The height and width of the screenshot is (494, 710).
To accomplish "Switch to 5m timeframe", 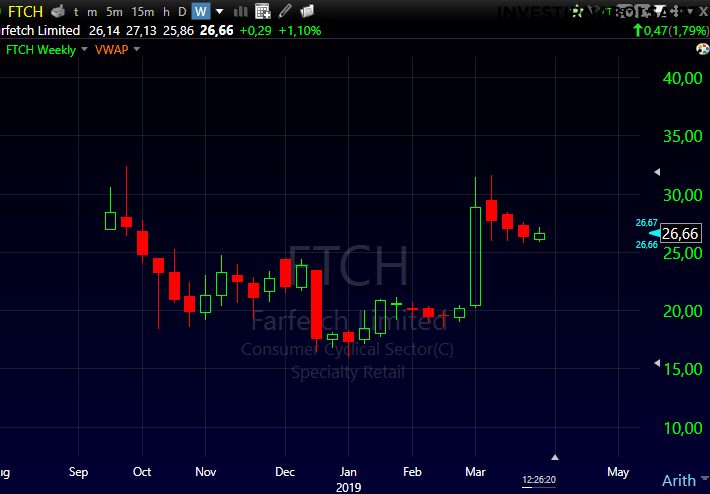I will coord(114,12).
